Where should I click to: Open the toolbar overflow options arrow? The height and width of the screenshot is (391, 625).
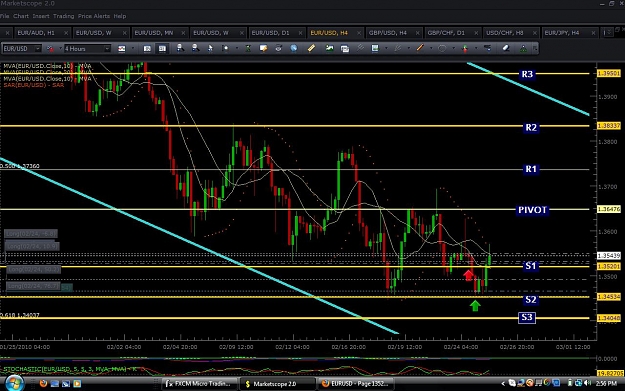click(x=535, y=49)
